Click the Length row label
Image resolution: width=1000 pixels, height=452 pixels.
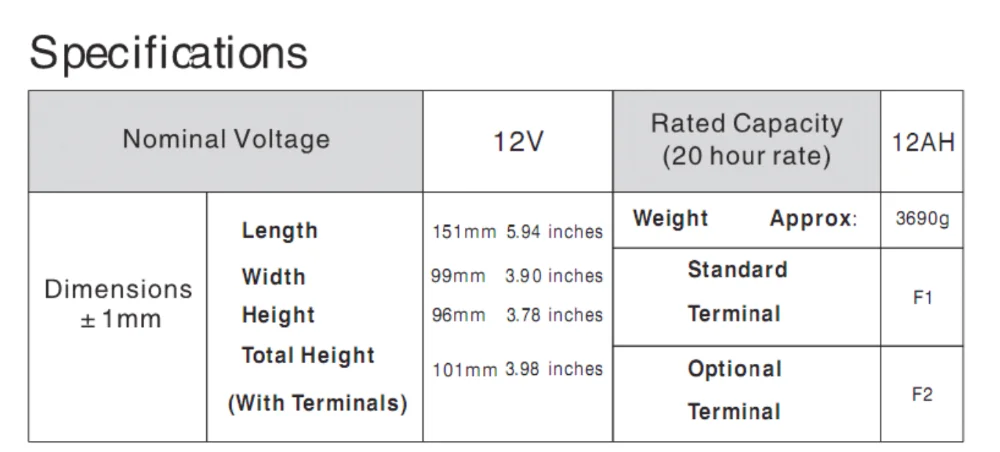point(279,231)
